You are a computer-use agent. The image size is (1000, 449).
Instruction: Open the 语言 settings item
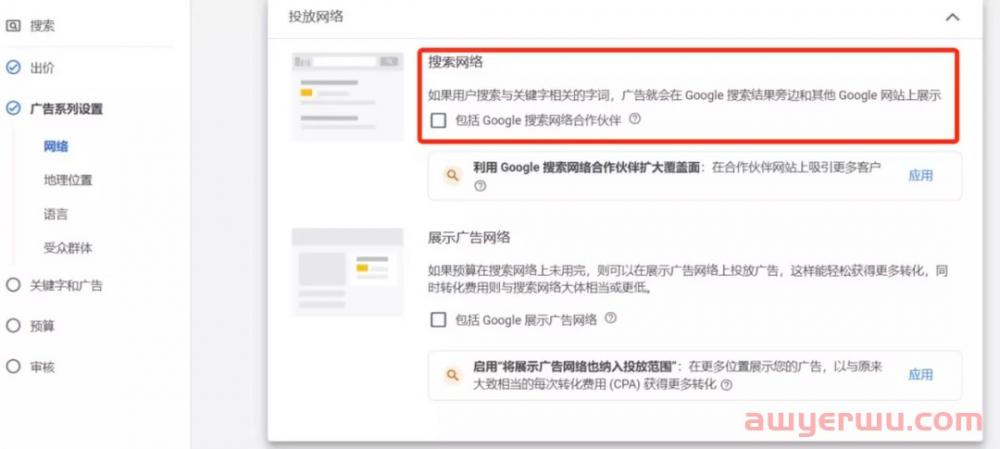[56, 214]
